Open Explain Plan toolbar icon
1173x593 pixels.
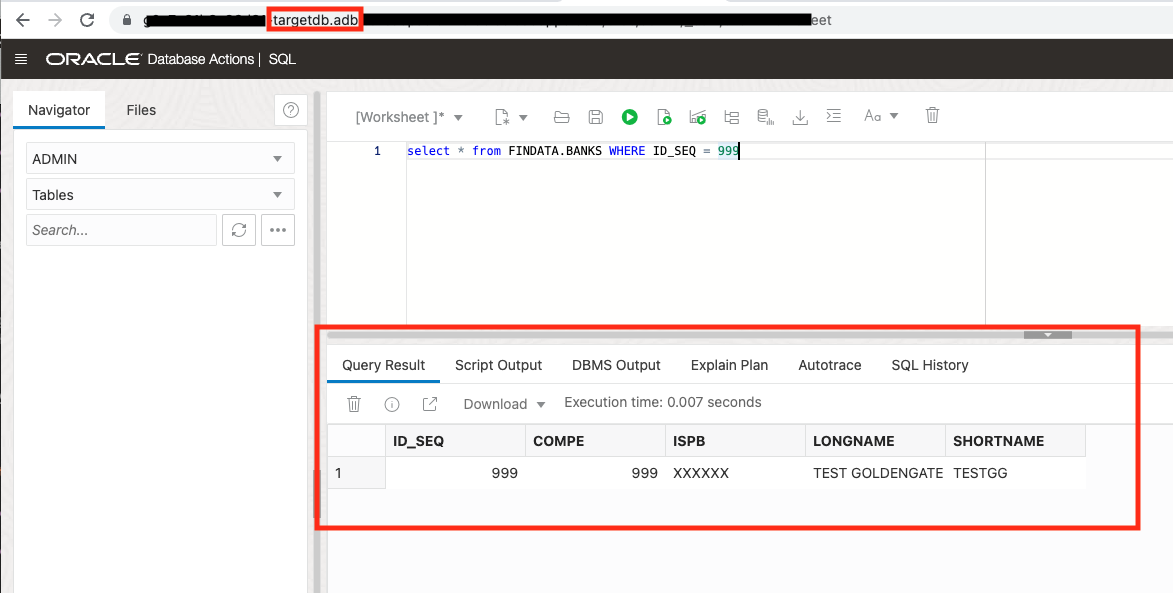pyautogui.click(x=697, y=117)
